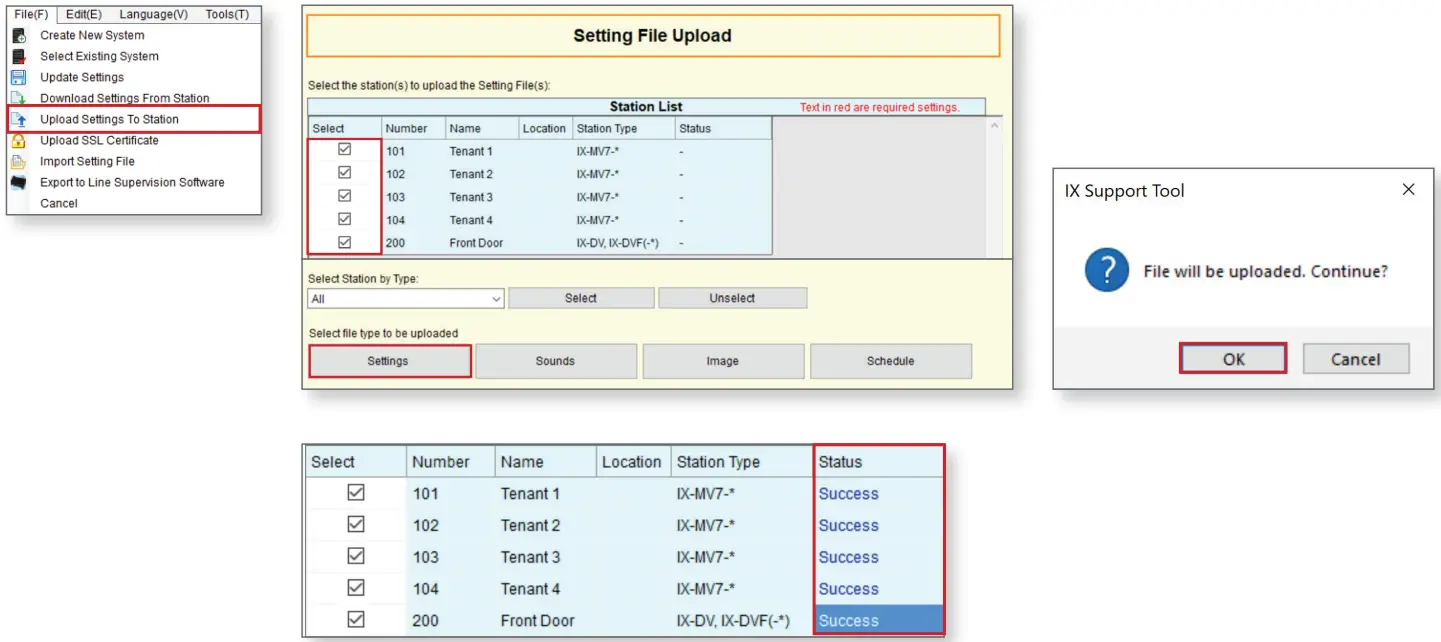The width and height of the screenshot is (1441, 642).
Task: Click the Schedule file type button
Action: pyautogui.click(x=890, y=361)
